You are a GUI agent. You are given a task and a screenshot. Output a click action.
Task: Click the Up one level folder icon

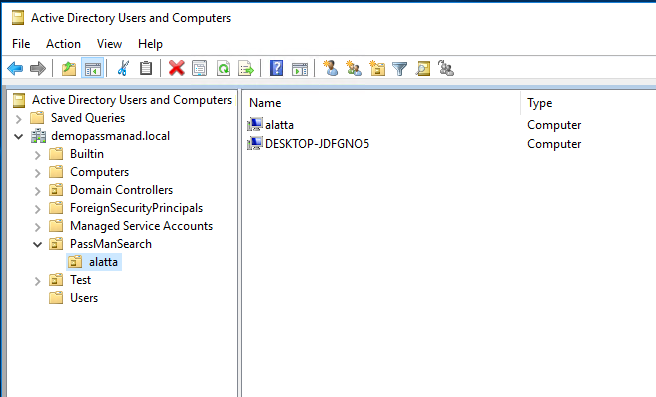[69, 68]
